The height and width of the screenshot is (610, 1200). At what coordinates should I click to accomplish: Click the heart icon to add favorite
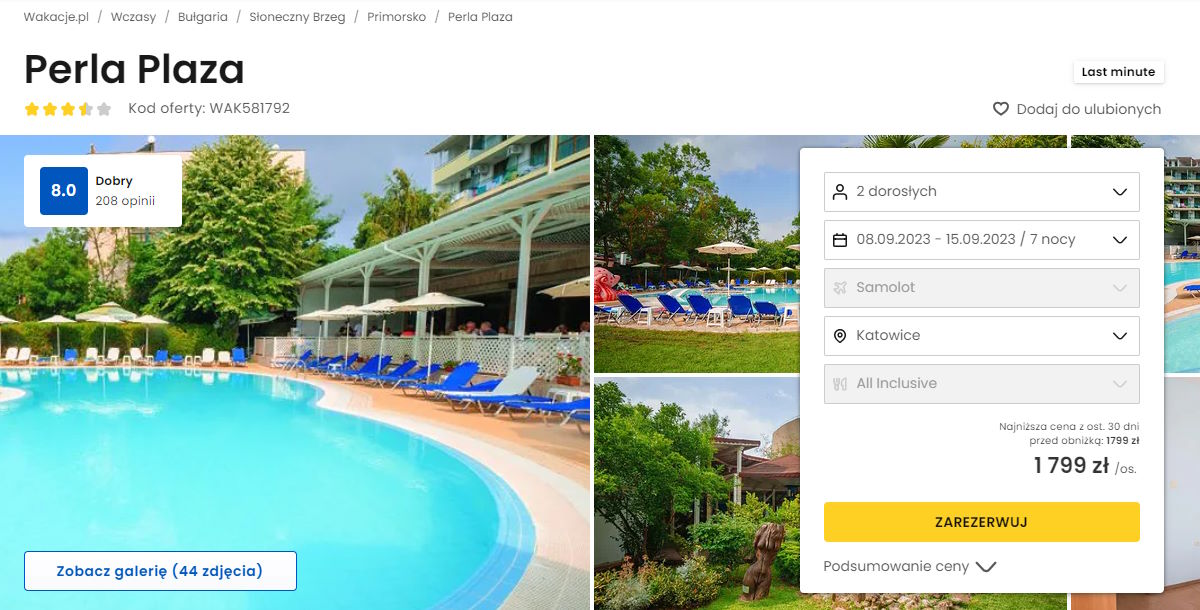(1000, 109)
